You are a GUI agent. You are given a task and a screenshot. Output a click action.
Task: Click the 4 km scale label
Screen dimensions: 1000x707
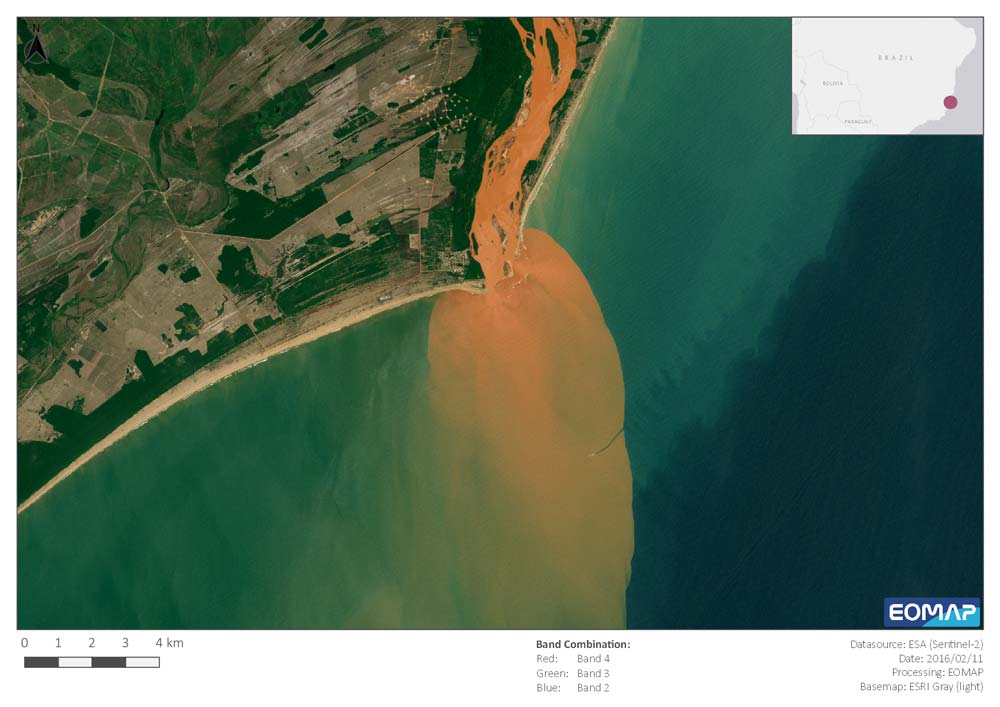pyautogui.click(x=169, y=643)
